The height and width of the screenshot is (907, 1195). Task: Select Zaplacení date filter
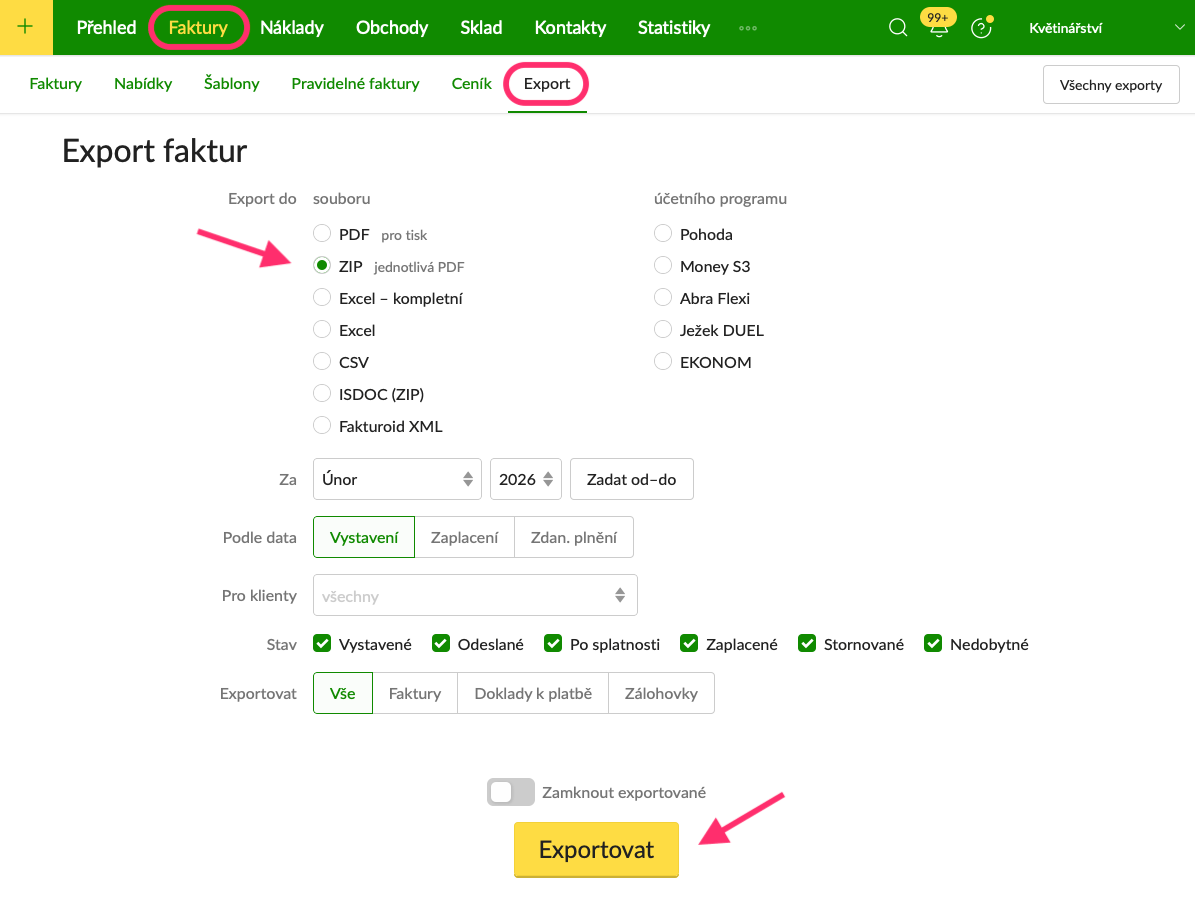(x=464, y=537)
